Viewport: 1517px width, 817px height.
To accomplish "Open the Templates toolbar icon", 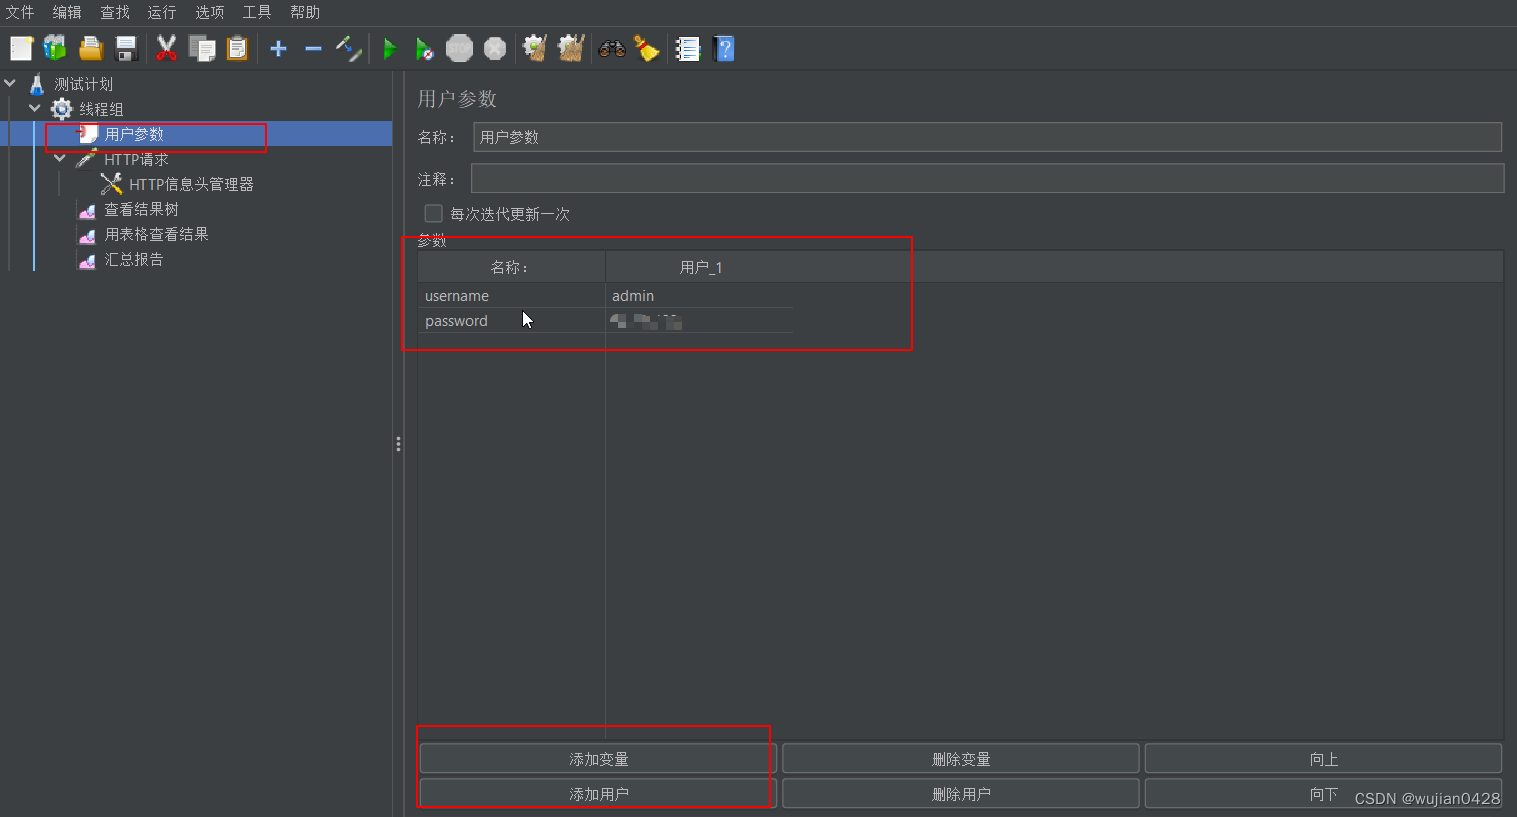I will tap(55, 48).
